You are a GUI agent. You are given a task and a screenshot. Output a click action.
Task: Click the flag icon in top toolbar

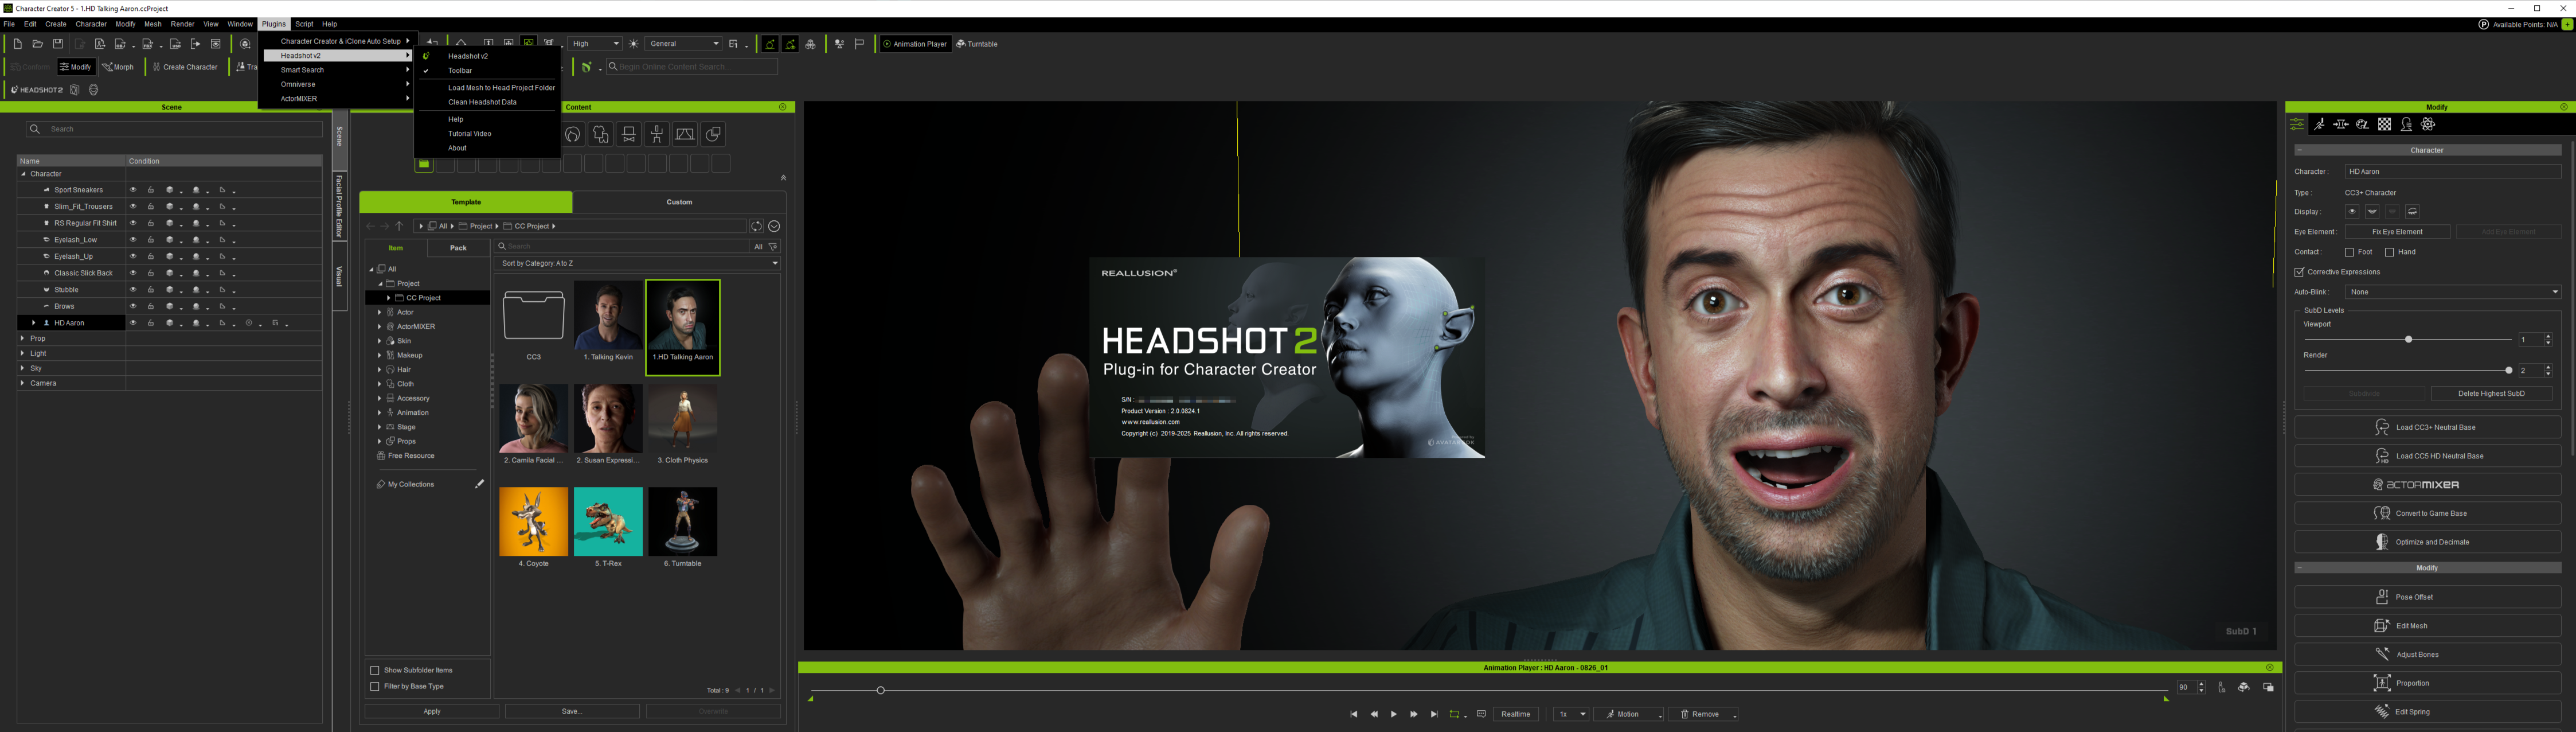(859, 44)
